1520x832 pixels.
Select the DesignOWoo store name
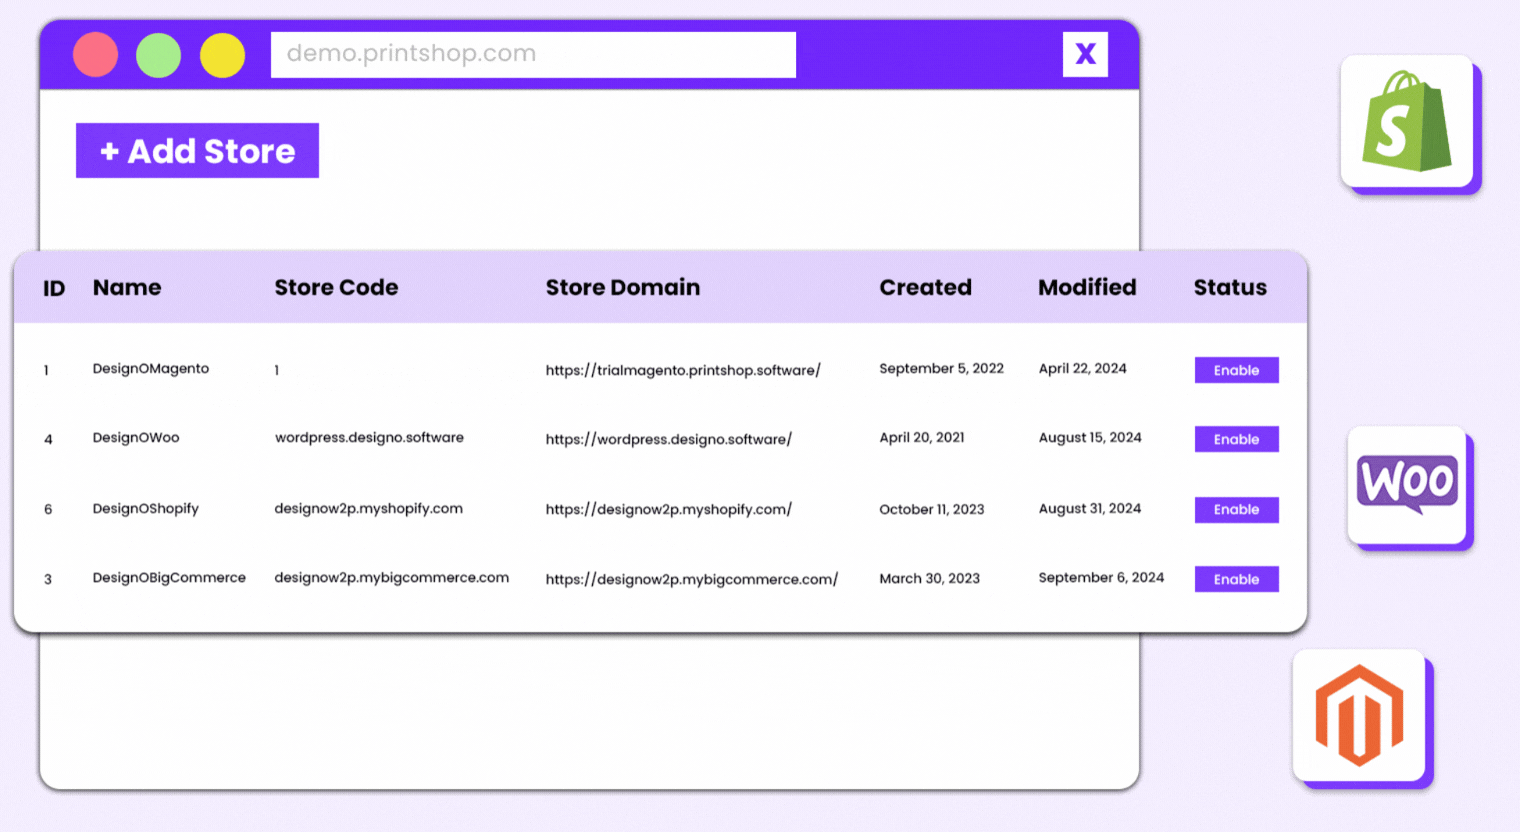(x=136, y=438)
